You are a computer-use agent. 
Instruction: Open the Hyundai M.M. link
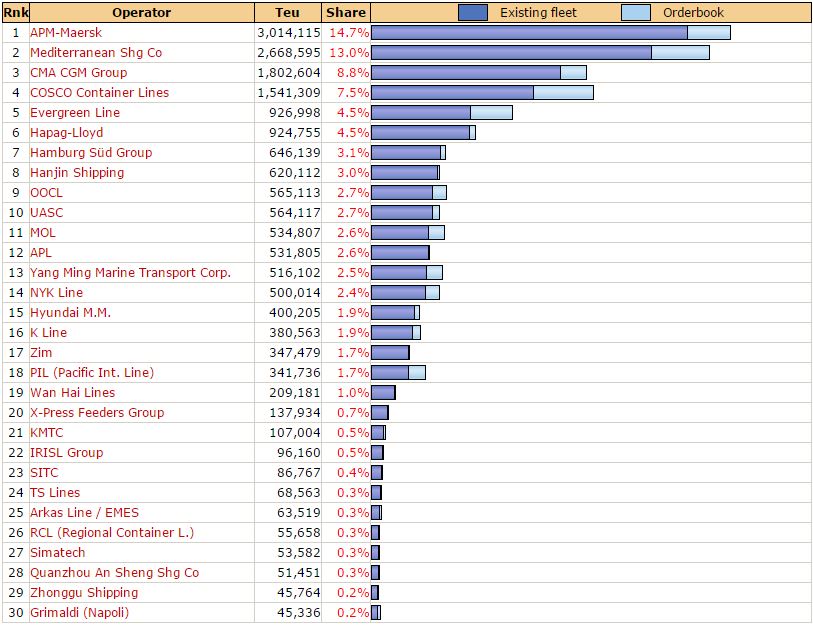click(71, 313)
